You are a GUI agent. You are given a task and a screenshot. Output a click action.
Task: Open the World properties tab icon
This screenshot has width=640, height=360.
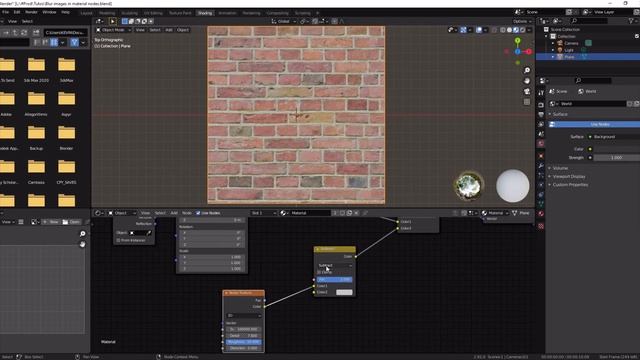coord(541,144)
